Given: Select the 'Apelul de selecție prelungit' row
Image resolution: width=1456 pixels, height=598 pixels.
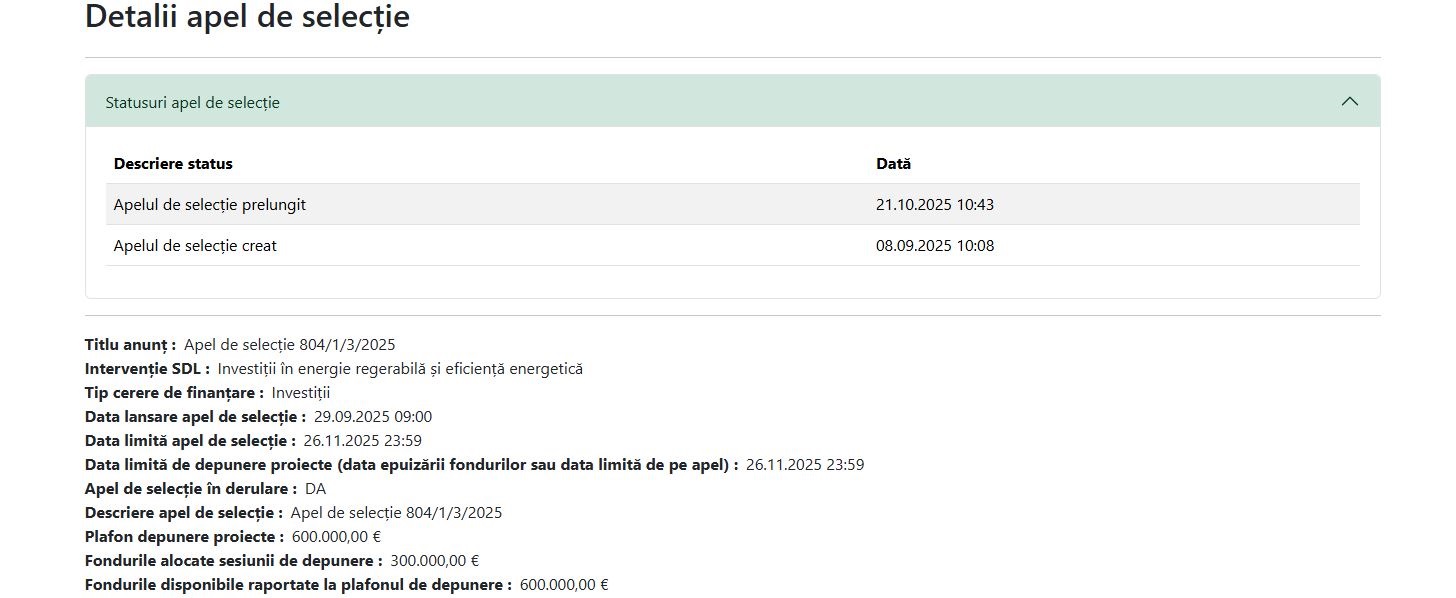Looking at the screenshot, I should tap(210, 205).
